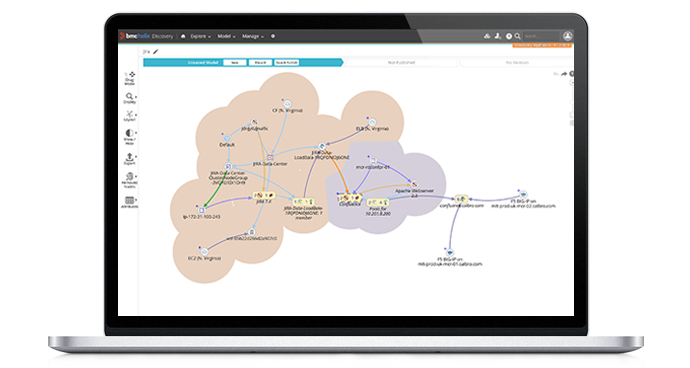Click the orange Discovery appliance banner
Screen dimensions: 690x368
pos(542,45)
